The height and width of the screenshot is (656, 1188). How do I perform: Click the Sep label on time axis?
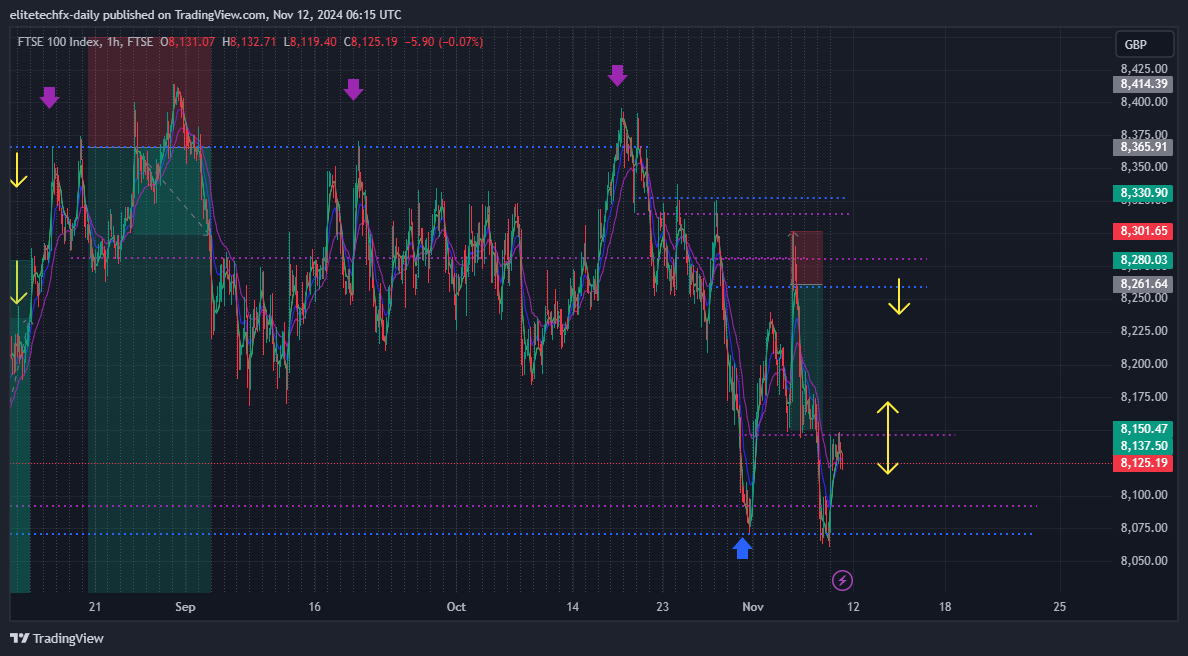tap(185, 607)
